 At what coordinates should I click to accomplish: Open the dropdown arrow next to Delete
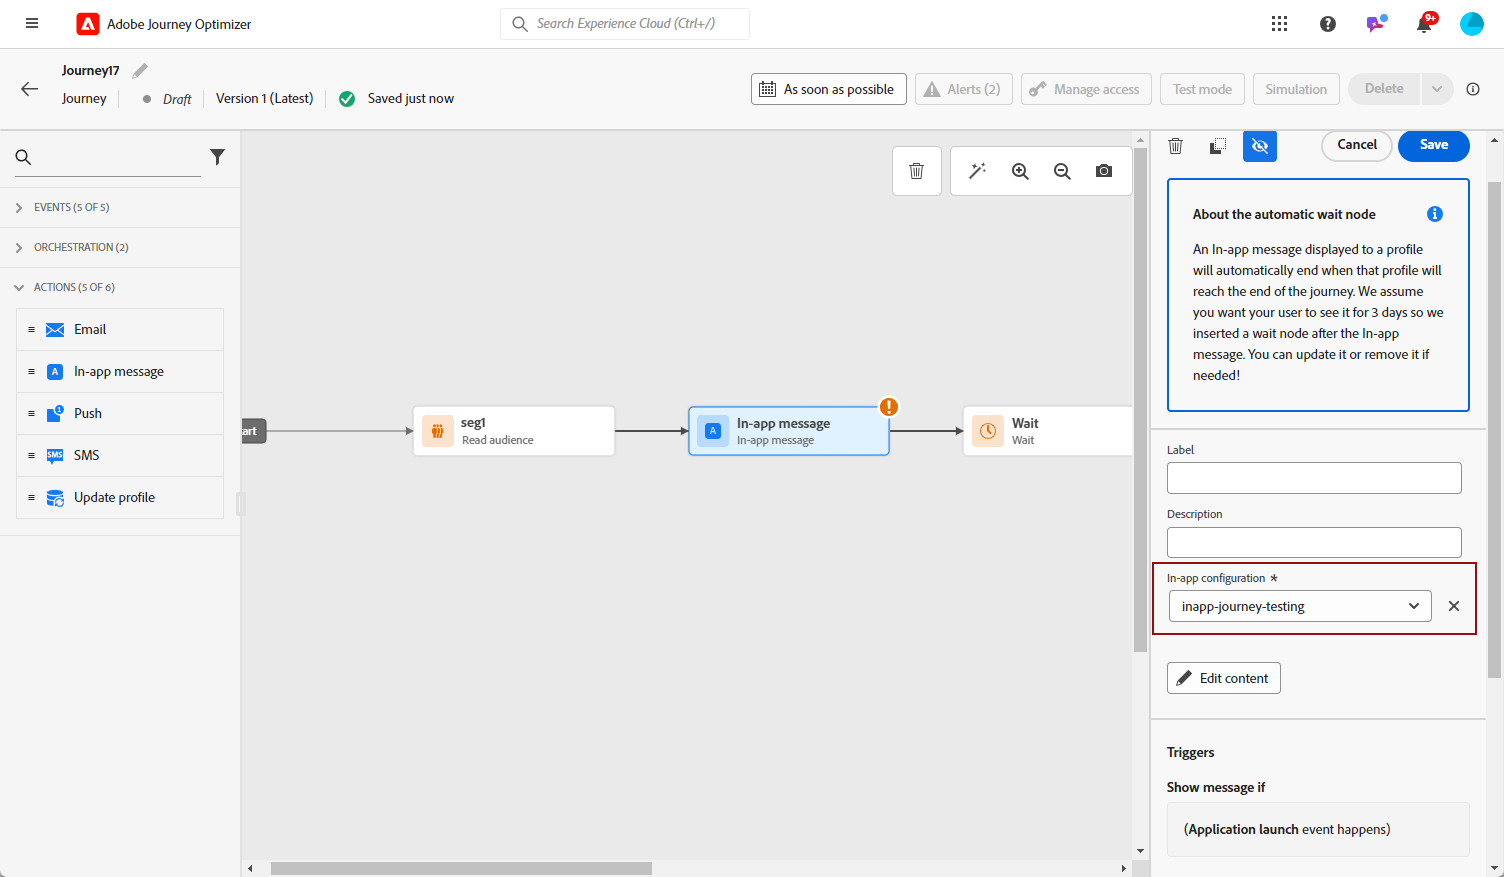coord(1437,89)
